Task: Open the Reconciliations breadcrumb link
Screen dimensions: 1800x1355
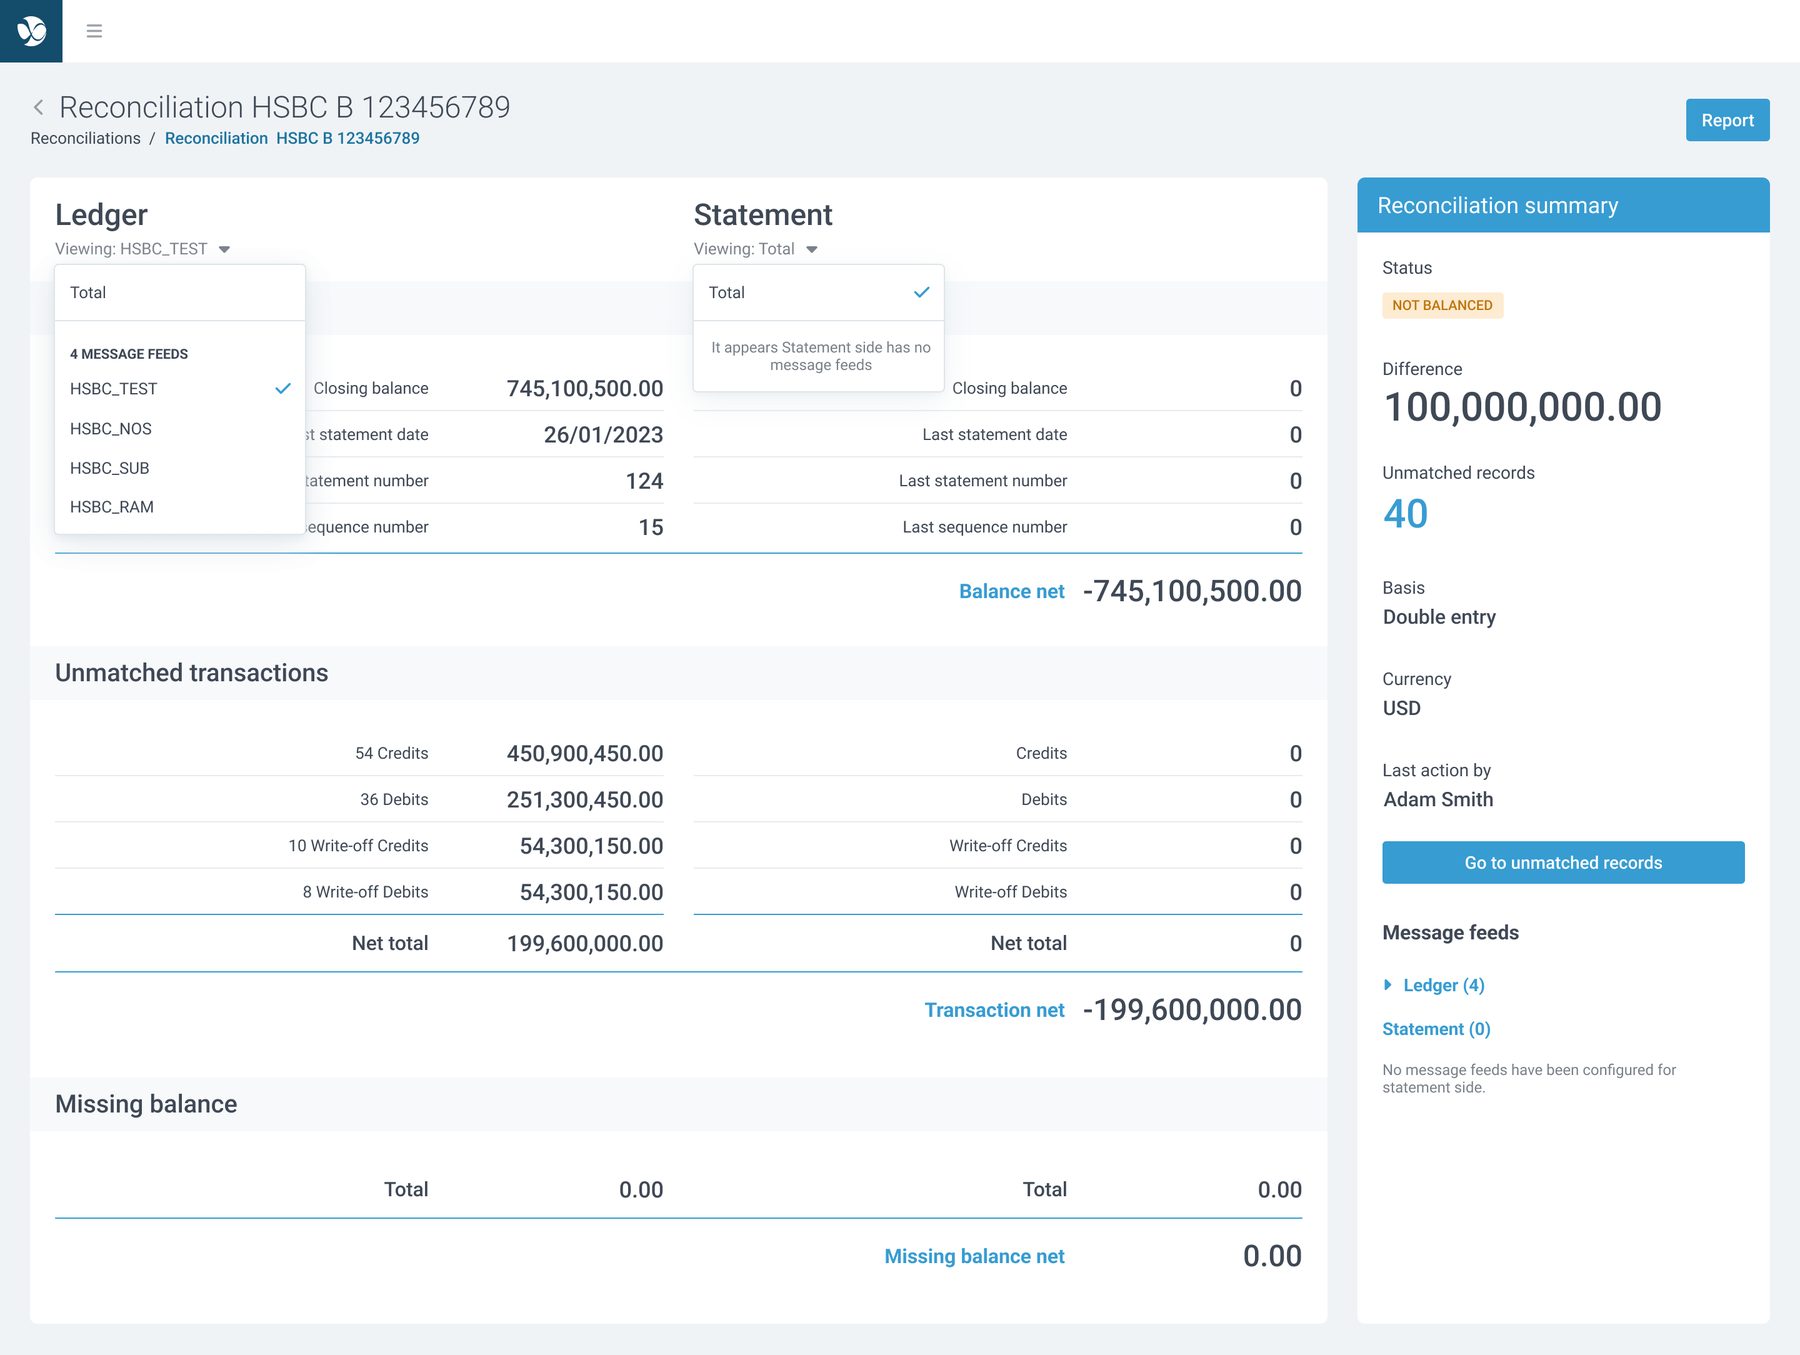Action: 85,138
